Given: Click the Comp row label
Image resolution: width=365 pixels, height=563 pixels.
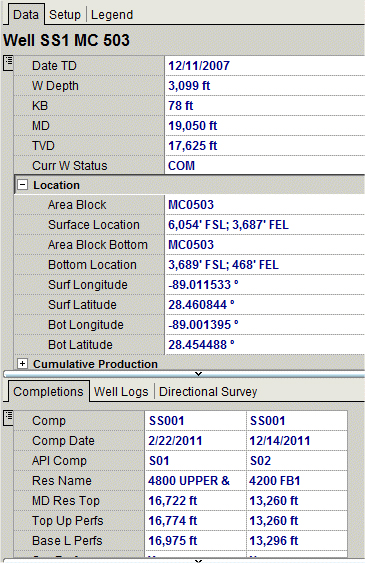Looking at the screenshot, I should coord(49,421).
